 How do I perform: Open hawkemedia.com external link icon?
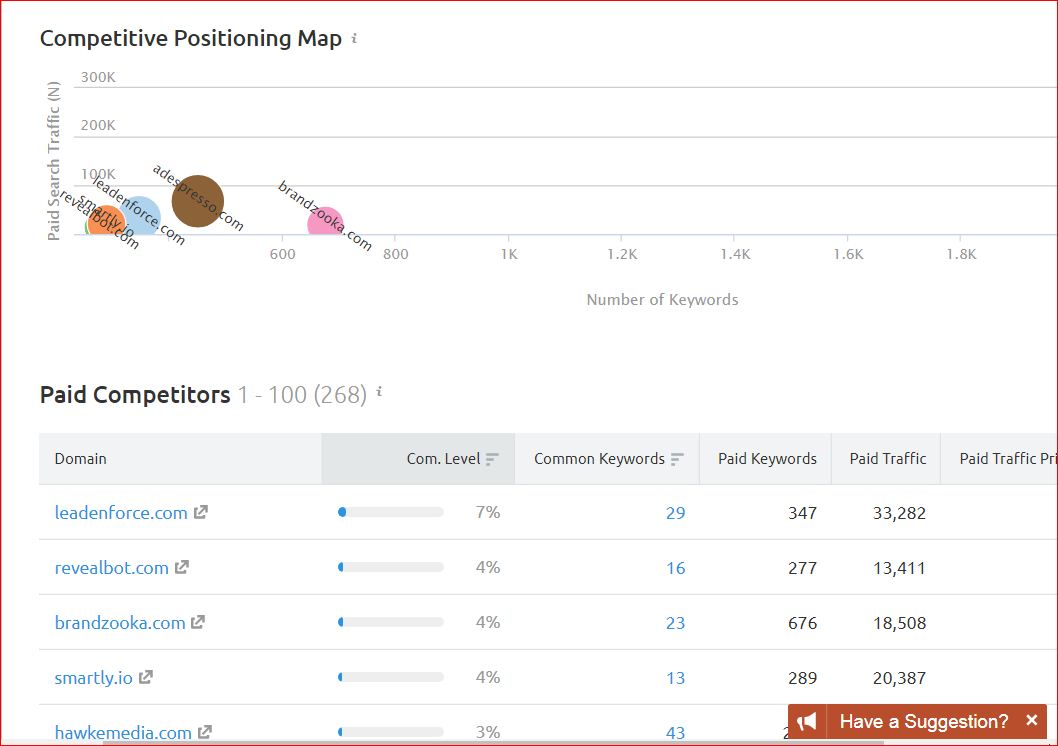(x=205, y=732)
